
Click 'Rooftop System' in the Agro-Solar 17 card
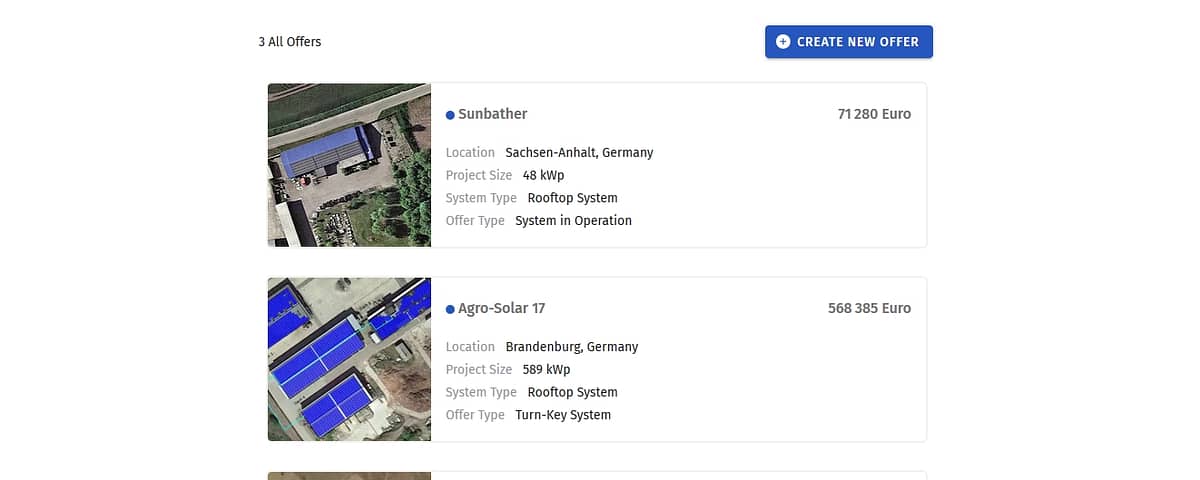572,392
